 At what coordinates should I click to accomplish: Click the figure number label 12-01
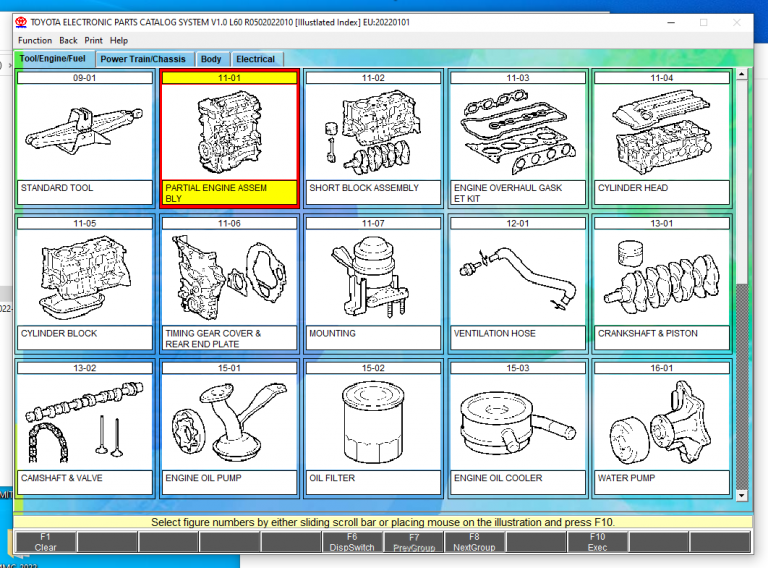point(518,223)
